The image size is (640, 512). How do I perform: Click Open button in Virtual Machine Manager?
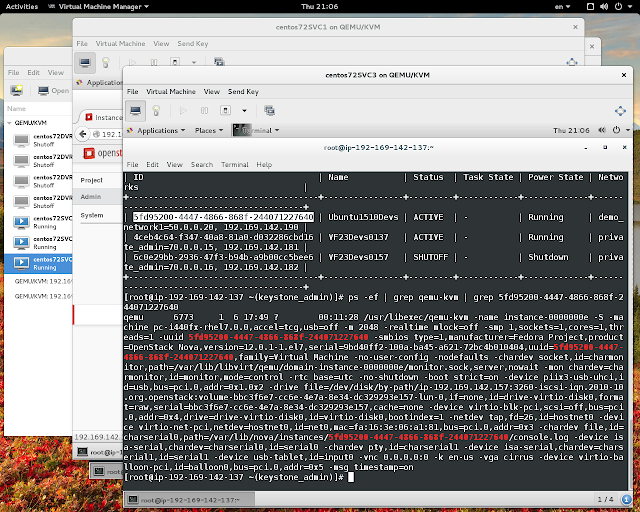53,91
